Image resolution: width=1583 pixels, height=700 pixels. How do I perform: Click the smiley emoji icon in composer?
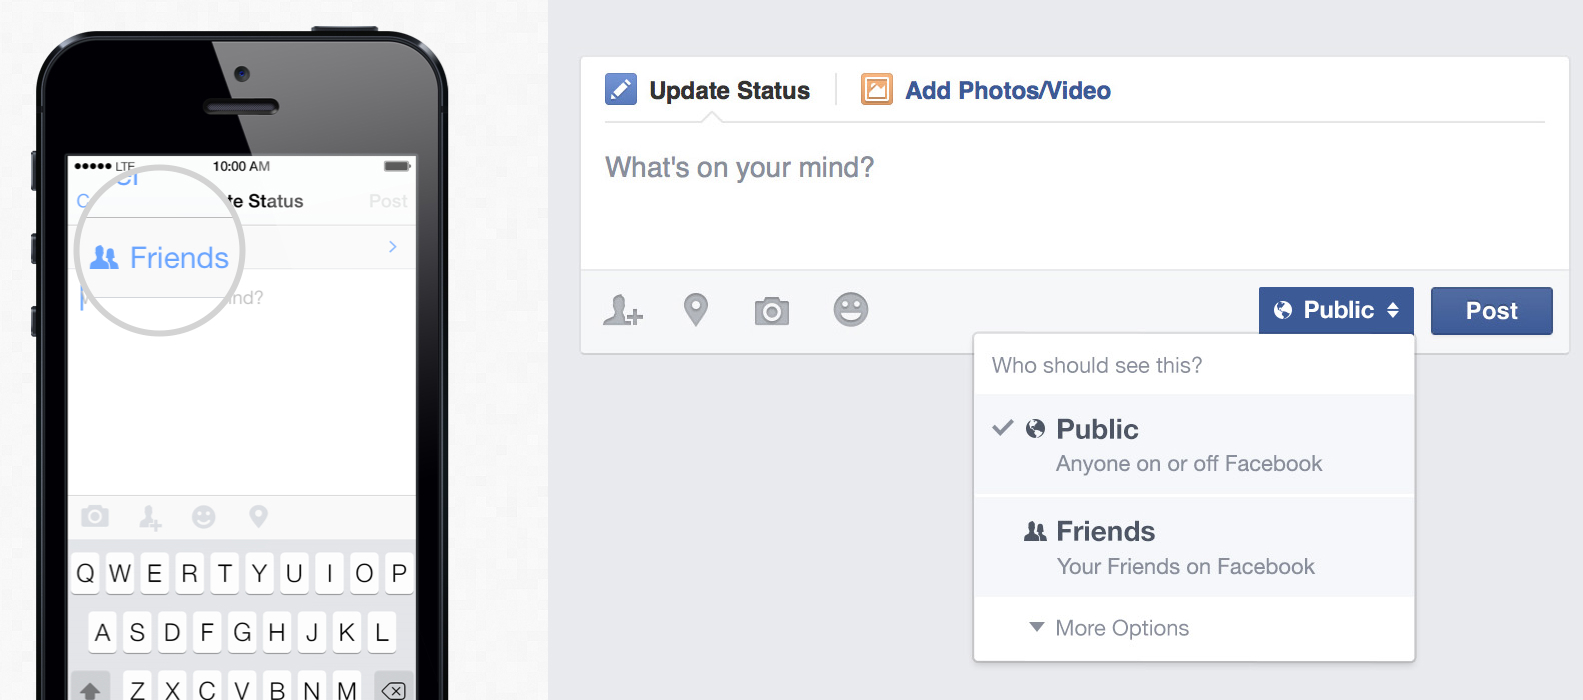click(x=851, y=310)
